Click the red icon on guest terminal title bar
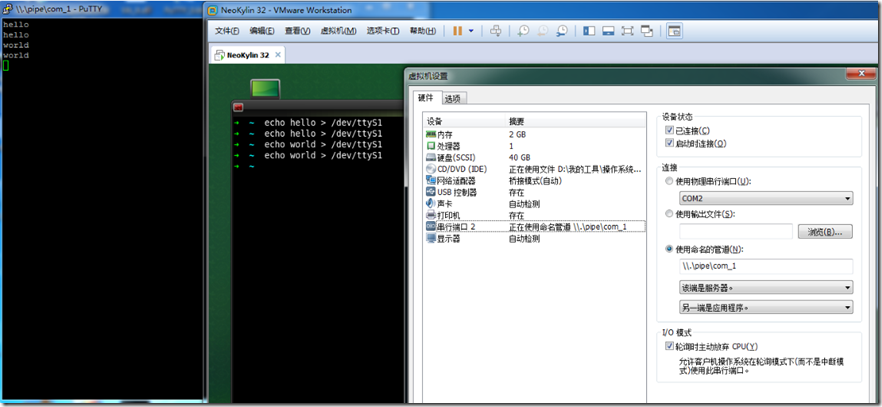 coord(238,107)
